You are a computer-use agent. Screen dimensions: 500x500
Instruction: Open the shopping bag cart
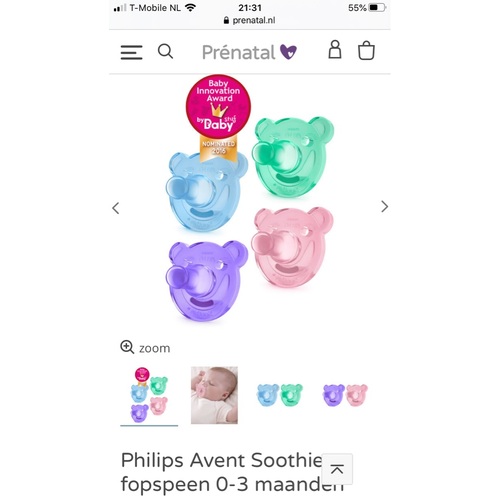(366, 50)
